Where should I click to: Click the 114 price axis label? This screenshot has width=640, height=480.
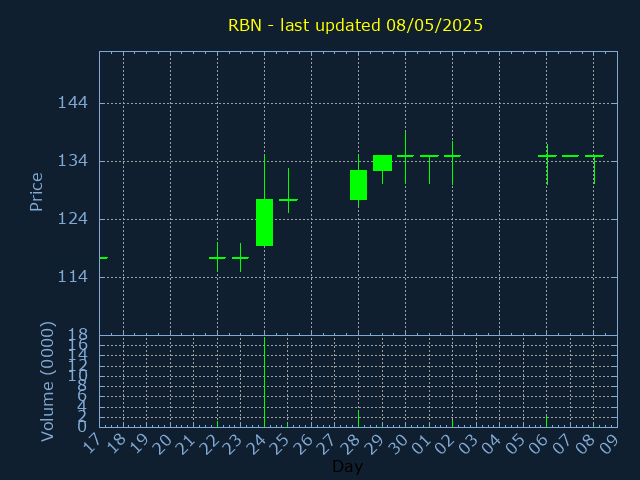pos(73,277)
